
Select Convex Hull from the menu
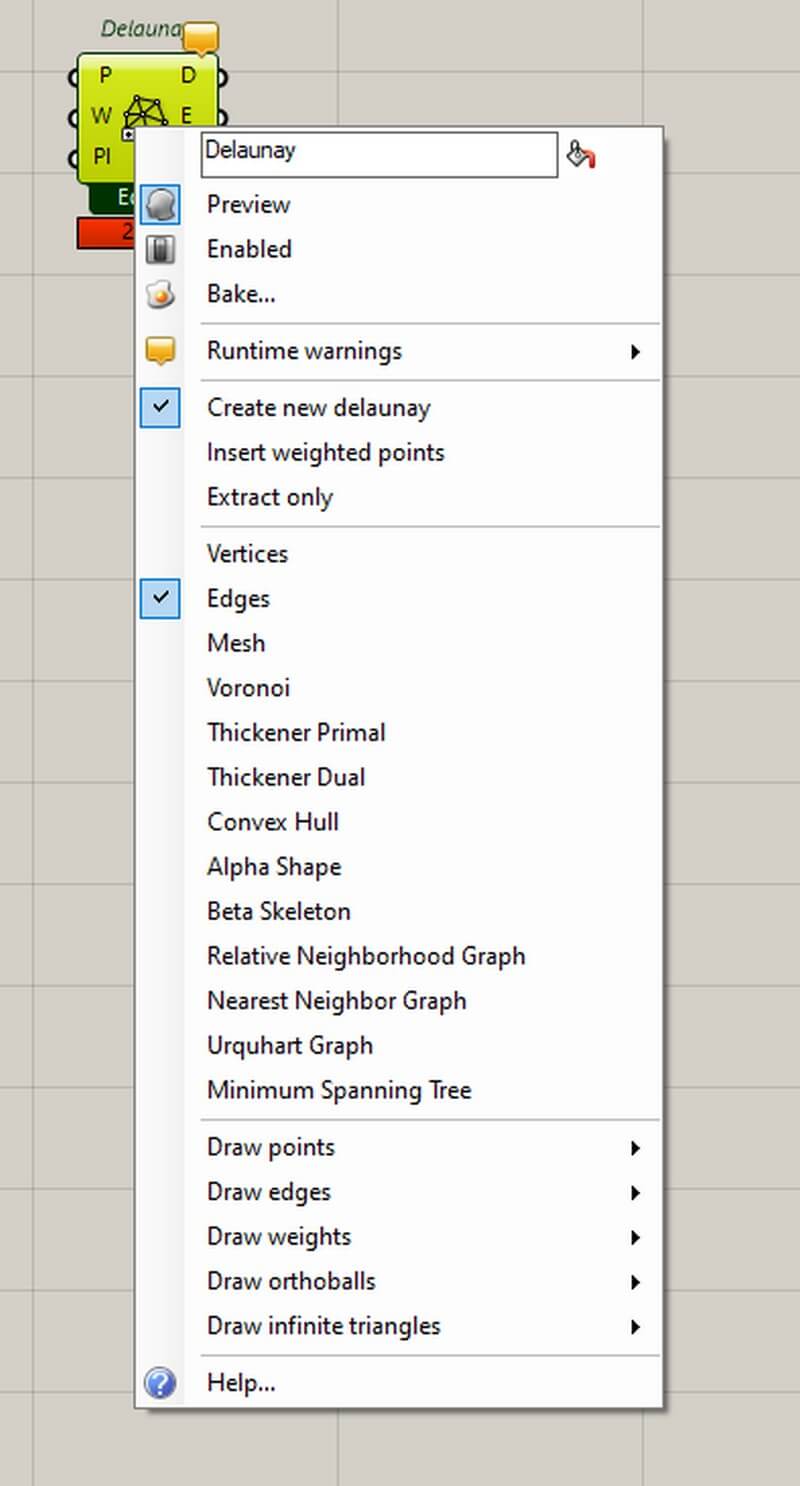(273, 822)
